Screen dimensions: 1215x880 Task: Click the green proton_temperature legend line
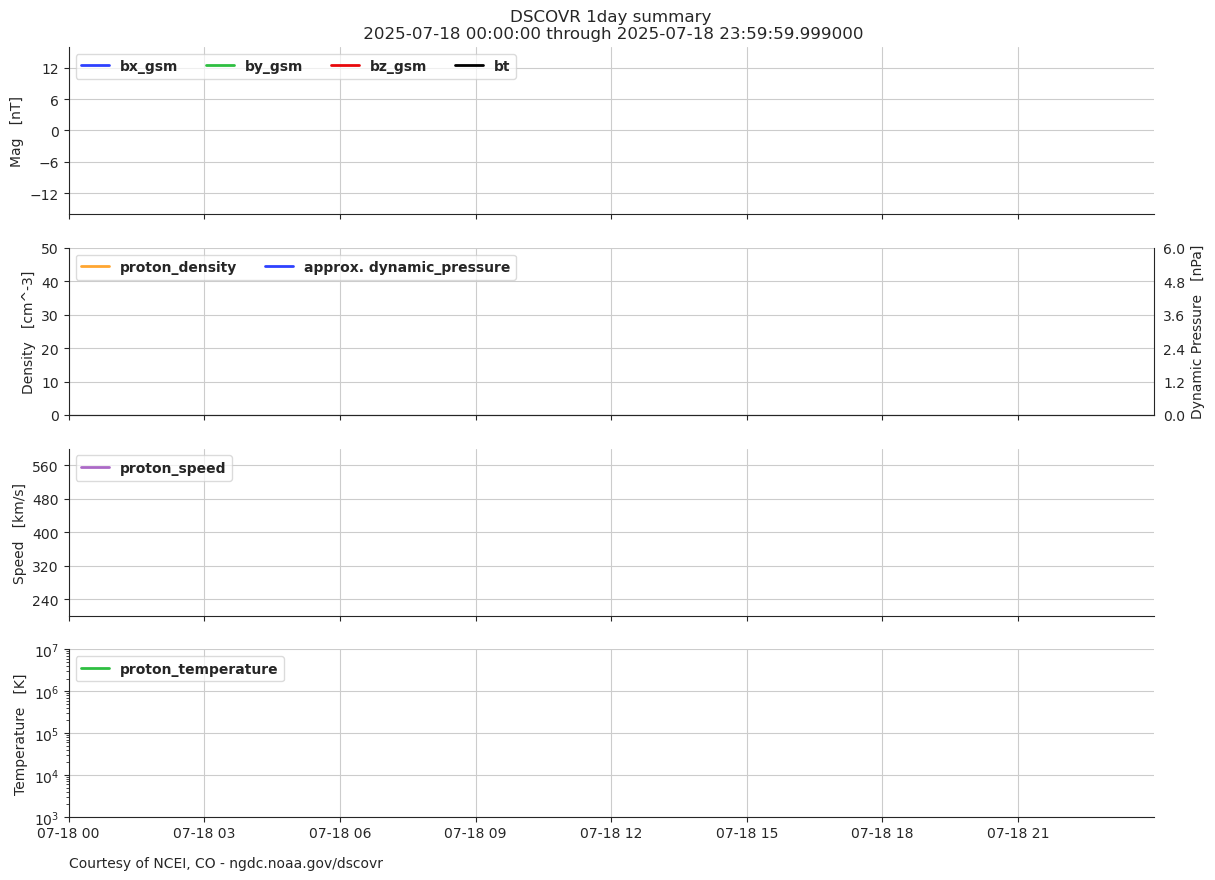(x=95, y=669)
